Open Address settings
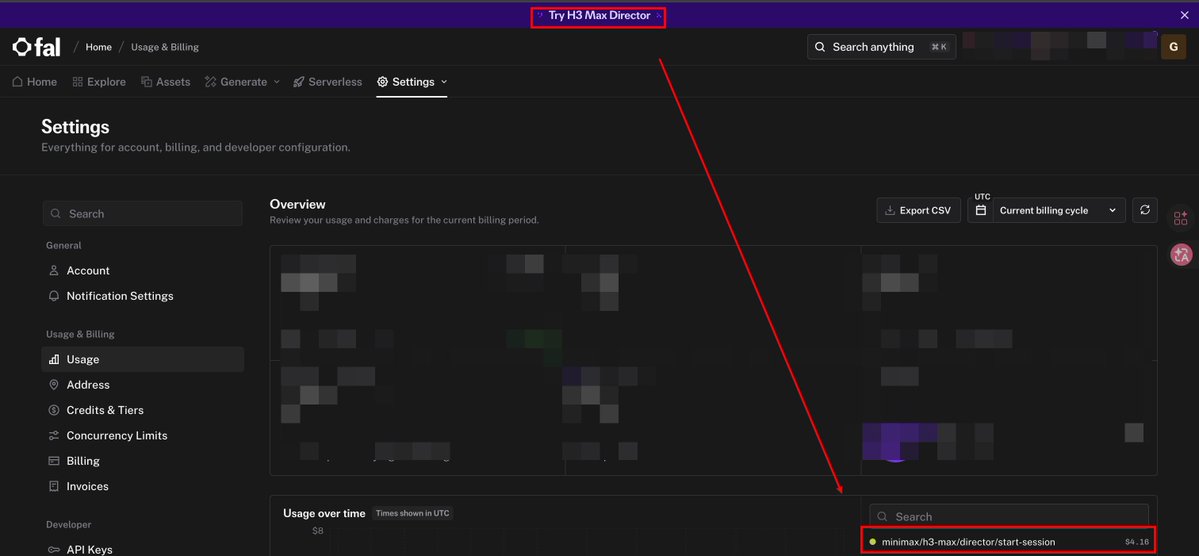Viewport: 1199px width, 556px height. tap(142, 385)
